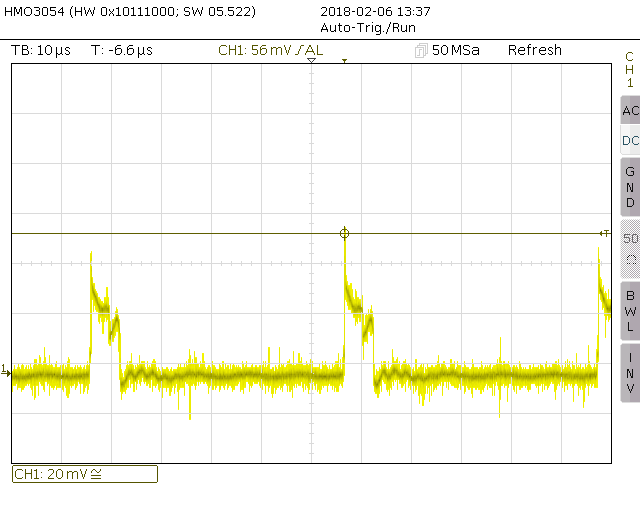Click the CH1 vertical menu title
Image resolution: width=640 pixels, height=520 pixels.
tap(630, 69)
